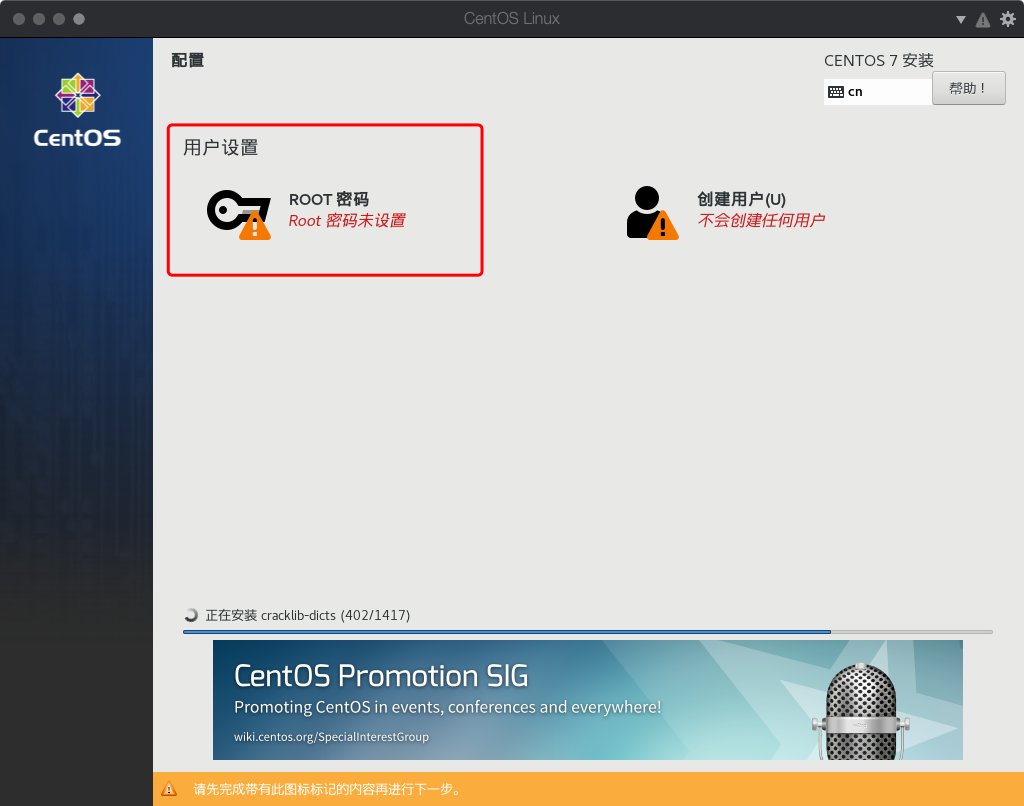Click the warning icon in the orange bottom bar
This screenshot has width=1024, height=806.
click(x=169, y=789)
